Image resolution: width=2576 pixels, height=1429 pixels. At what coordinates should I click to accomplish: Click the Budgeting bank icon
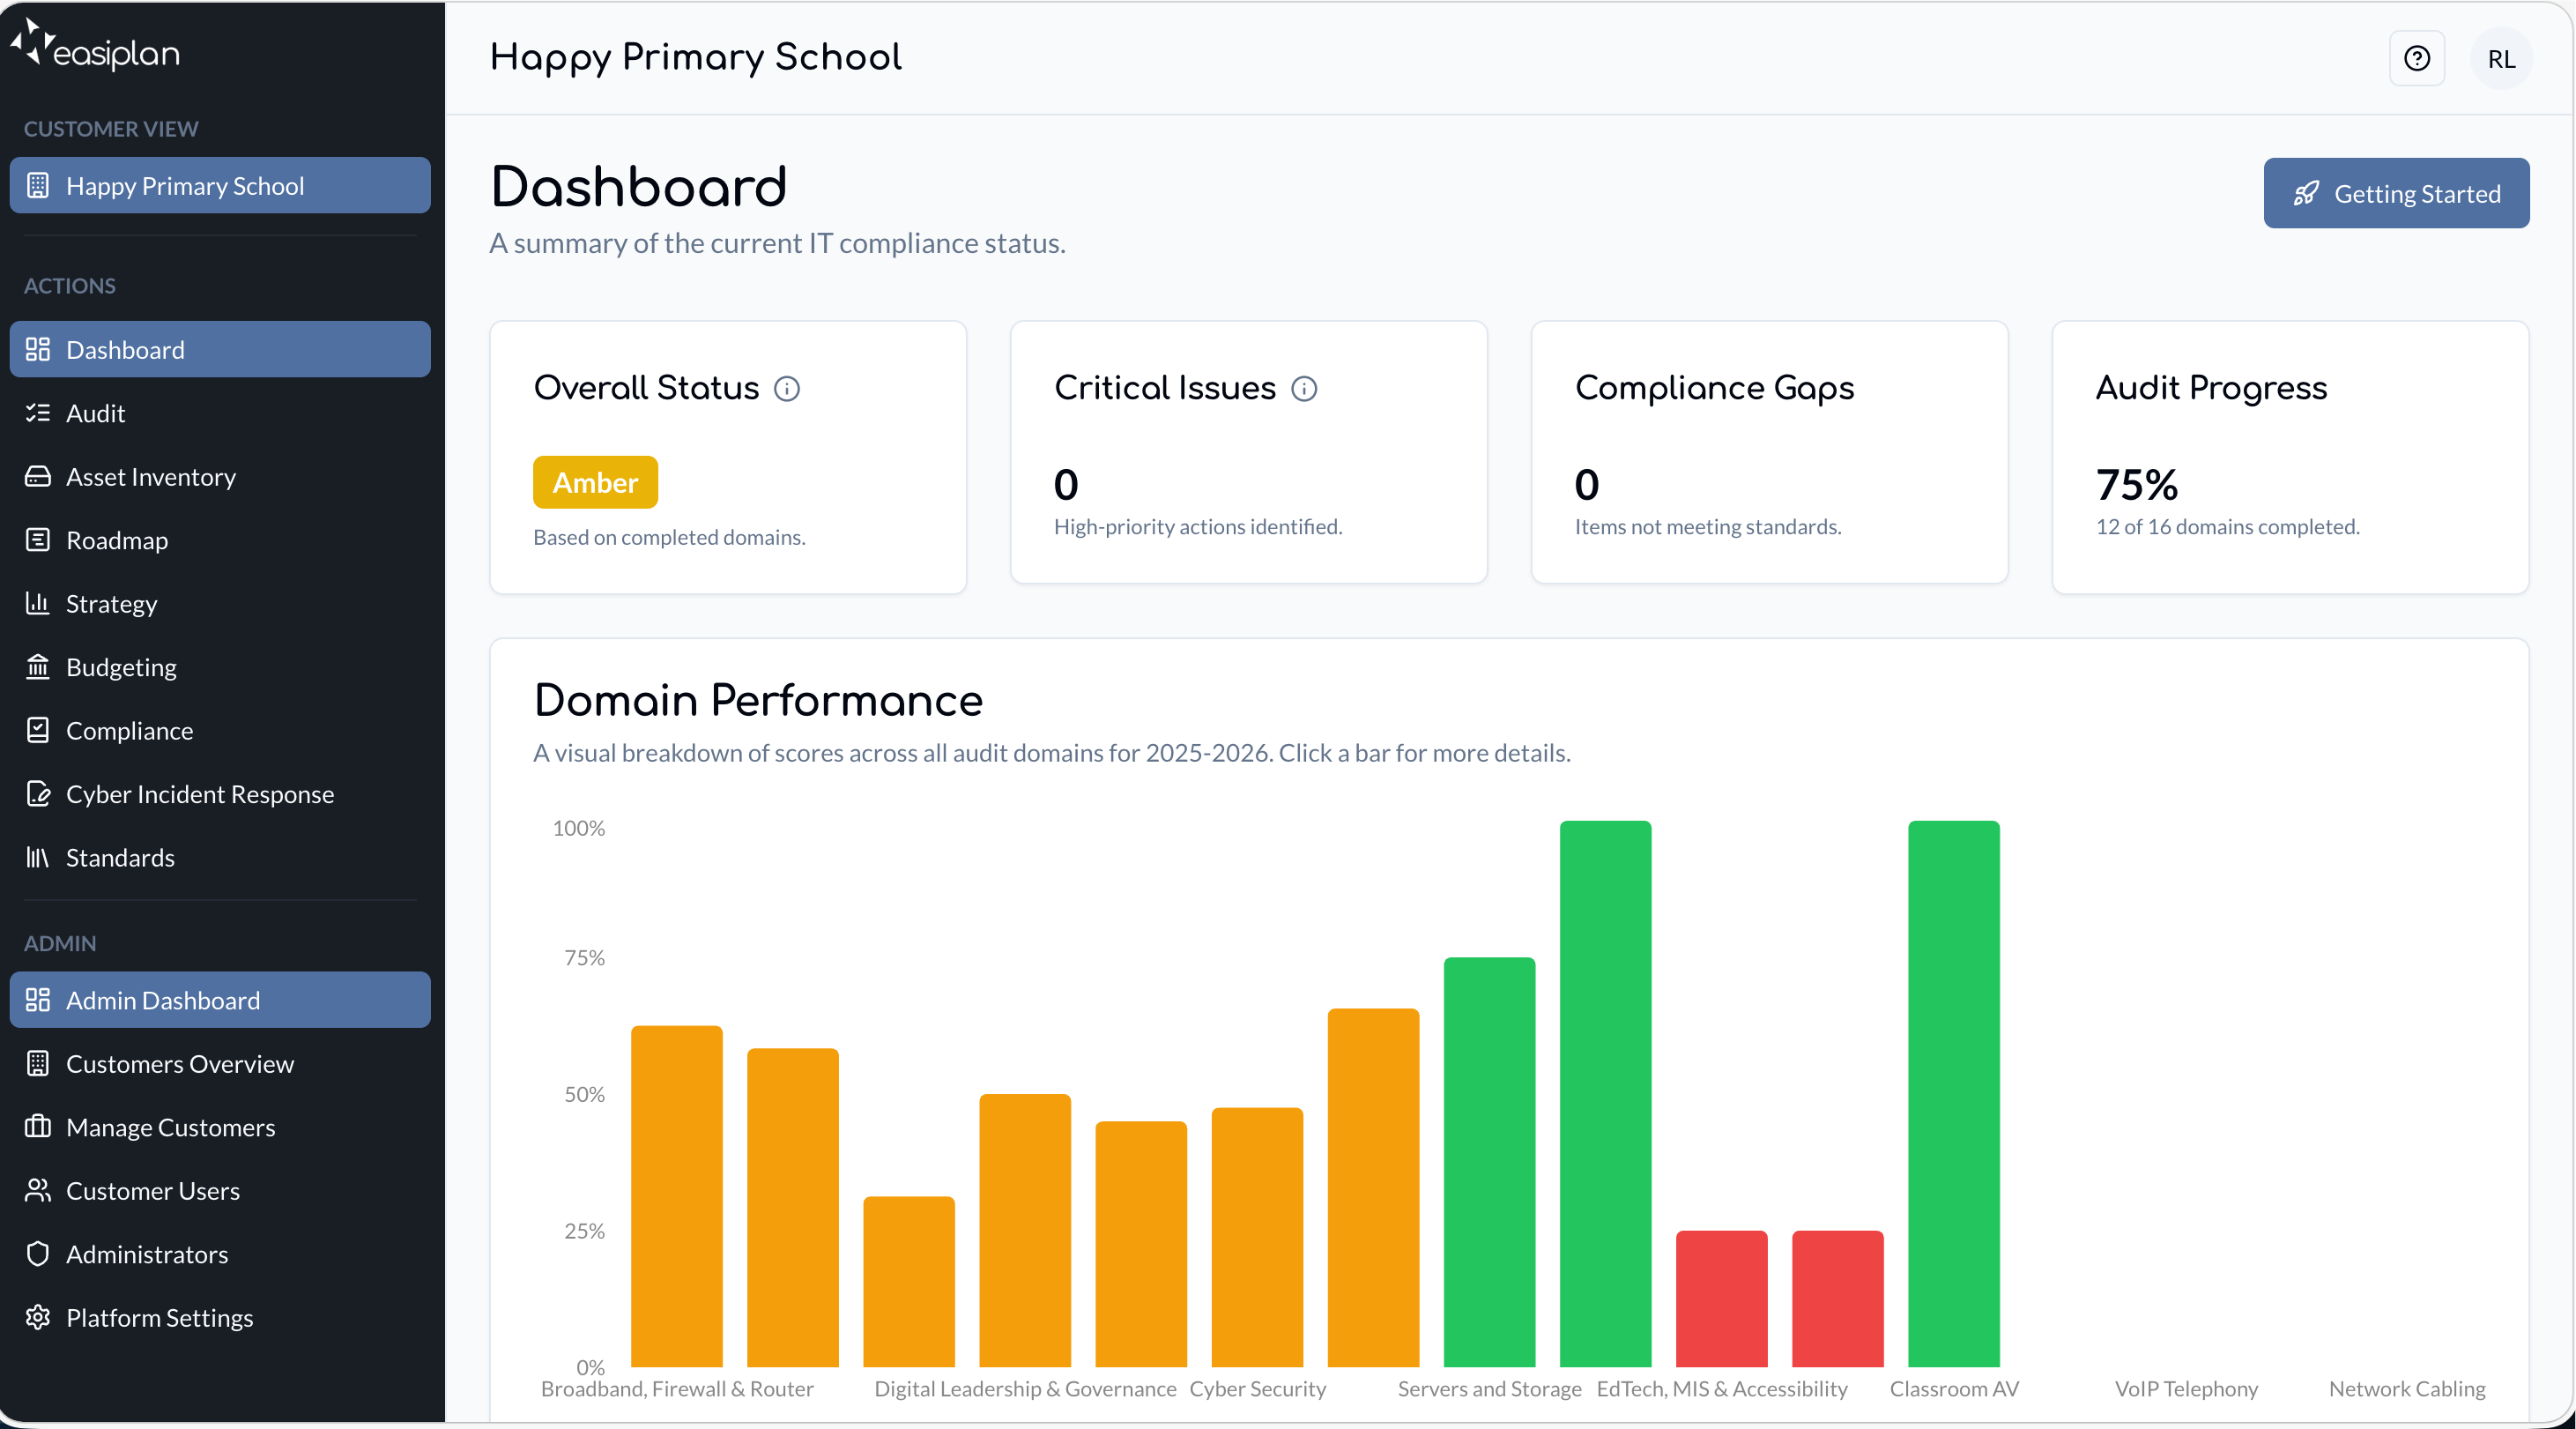coord(38,666)
